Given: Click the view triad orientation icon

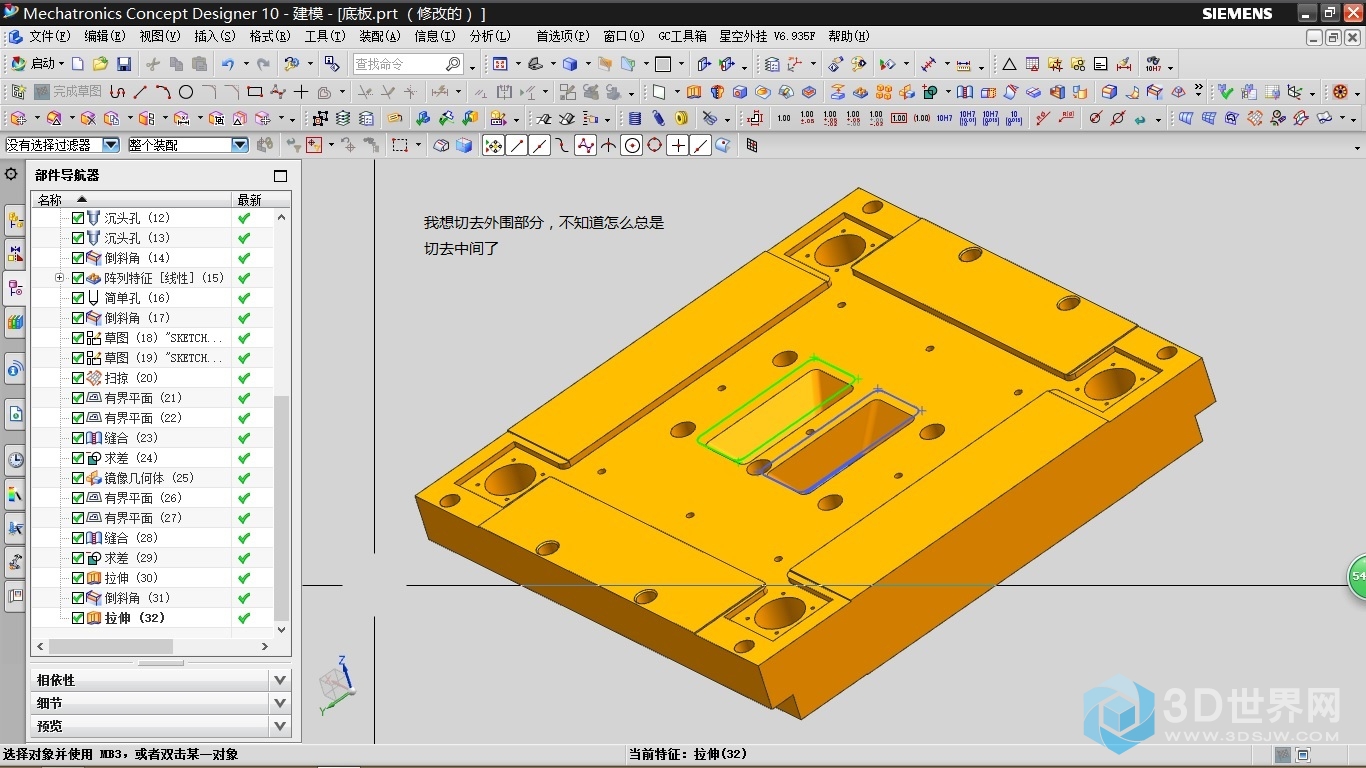Looking at the screenshot, I should point(337,685).
